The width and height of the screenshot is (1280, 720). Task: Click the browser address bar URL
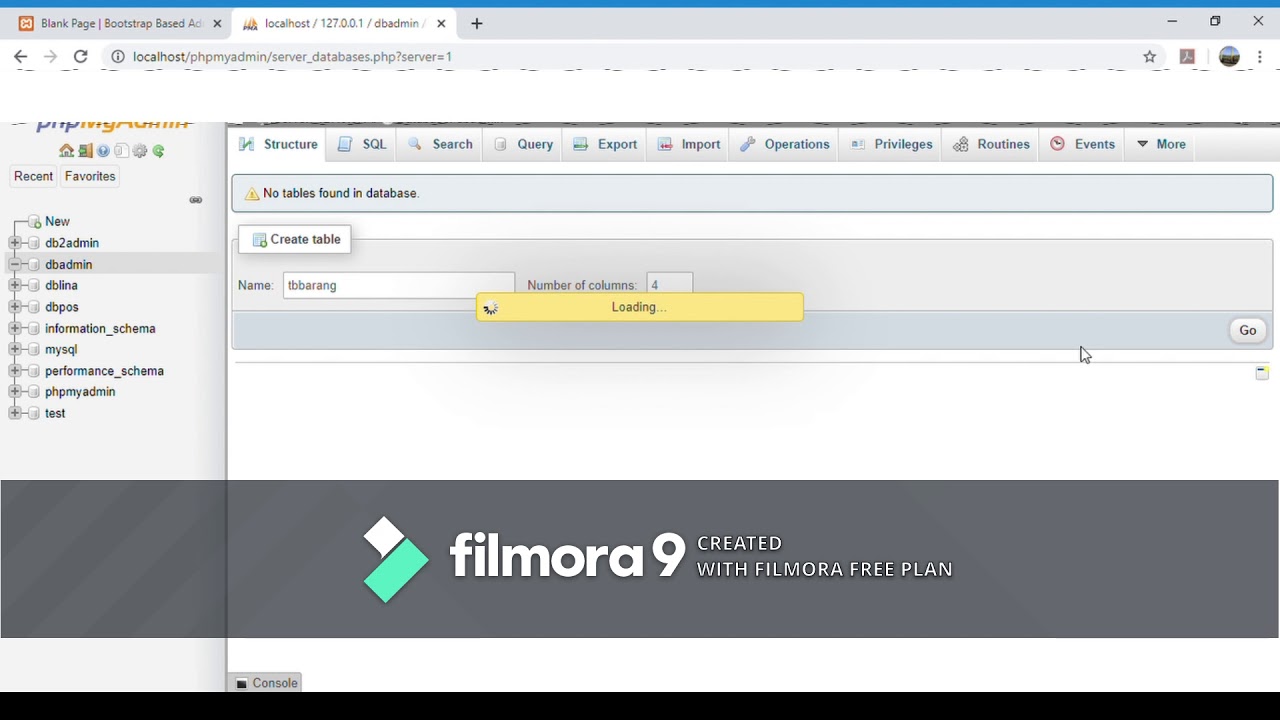[292, 57]
